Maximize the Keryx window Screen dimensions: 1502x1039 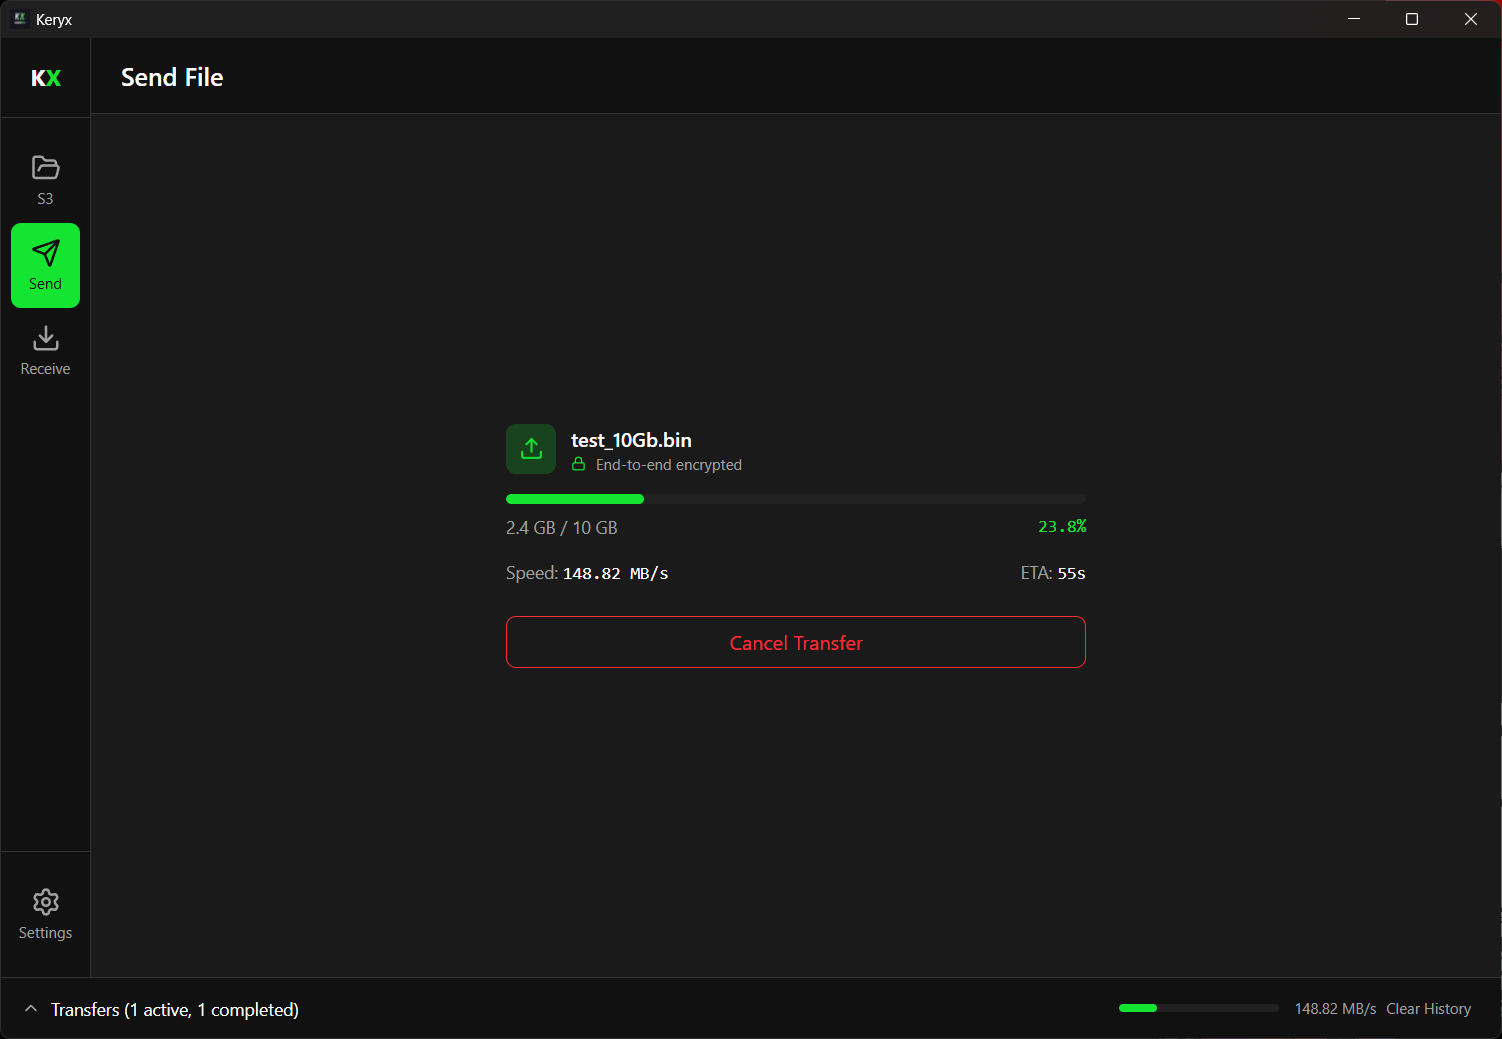[x=1412, y=19]
